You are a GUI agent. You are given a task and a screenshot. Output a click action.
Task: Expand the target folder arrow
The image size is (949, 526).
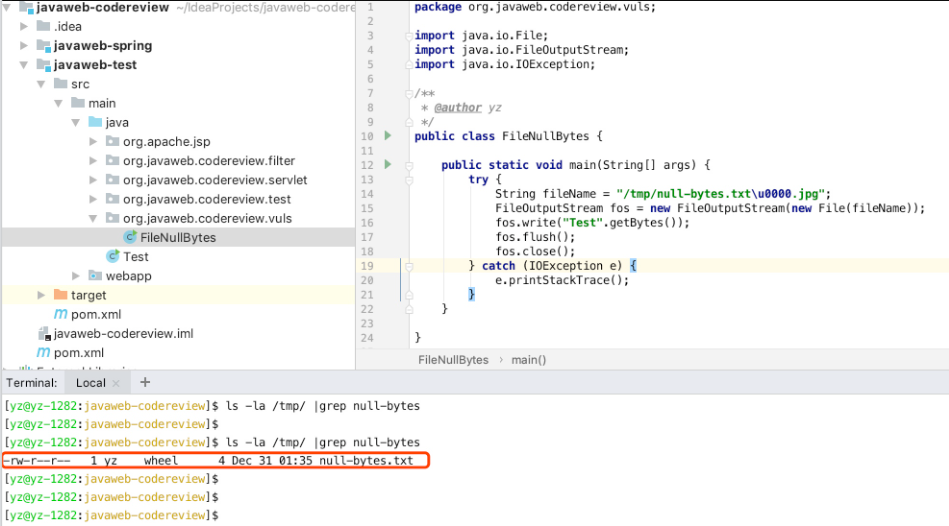click(x=41, y=295)
